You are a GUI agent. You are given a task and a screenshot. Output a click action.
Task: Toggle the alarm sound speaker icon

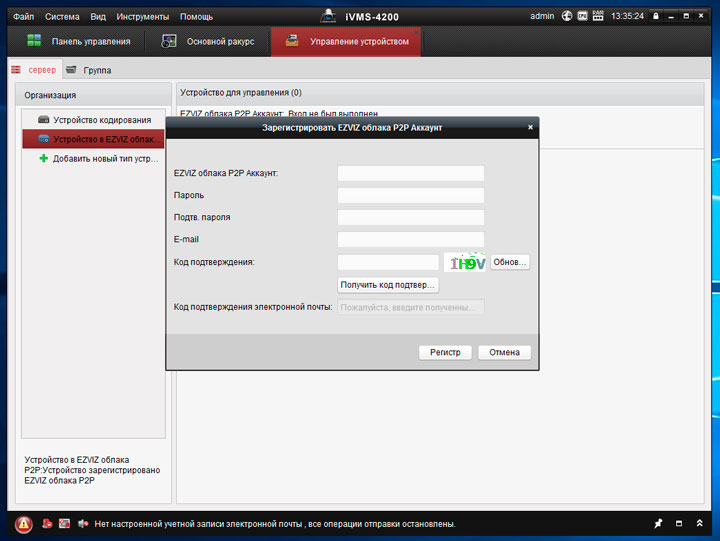click(x=83, y=524)
